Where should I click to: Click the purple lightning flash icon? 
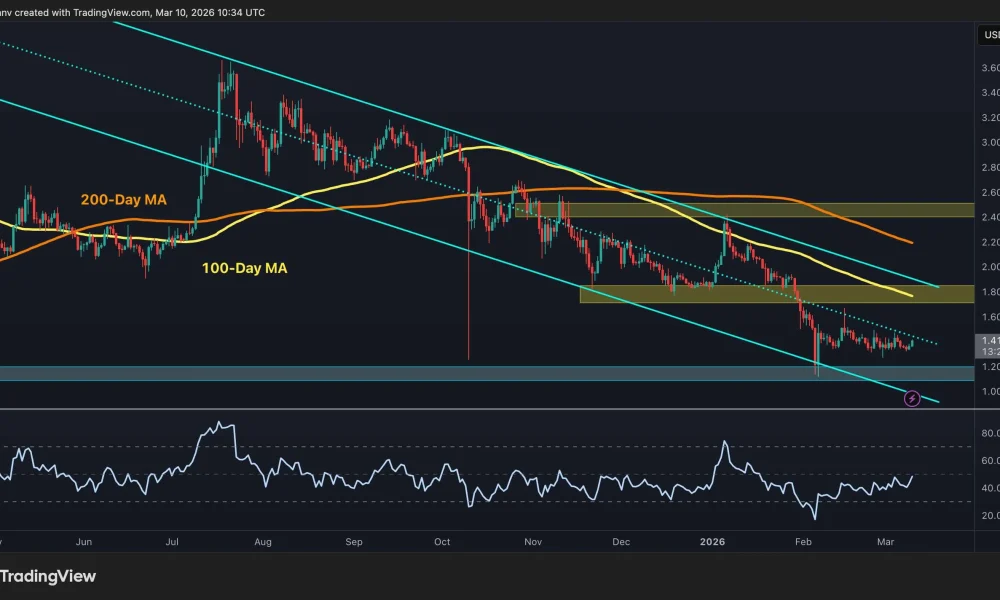(913, 398)
